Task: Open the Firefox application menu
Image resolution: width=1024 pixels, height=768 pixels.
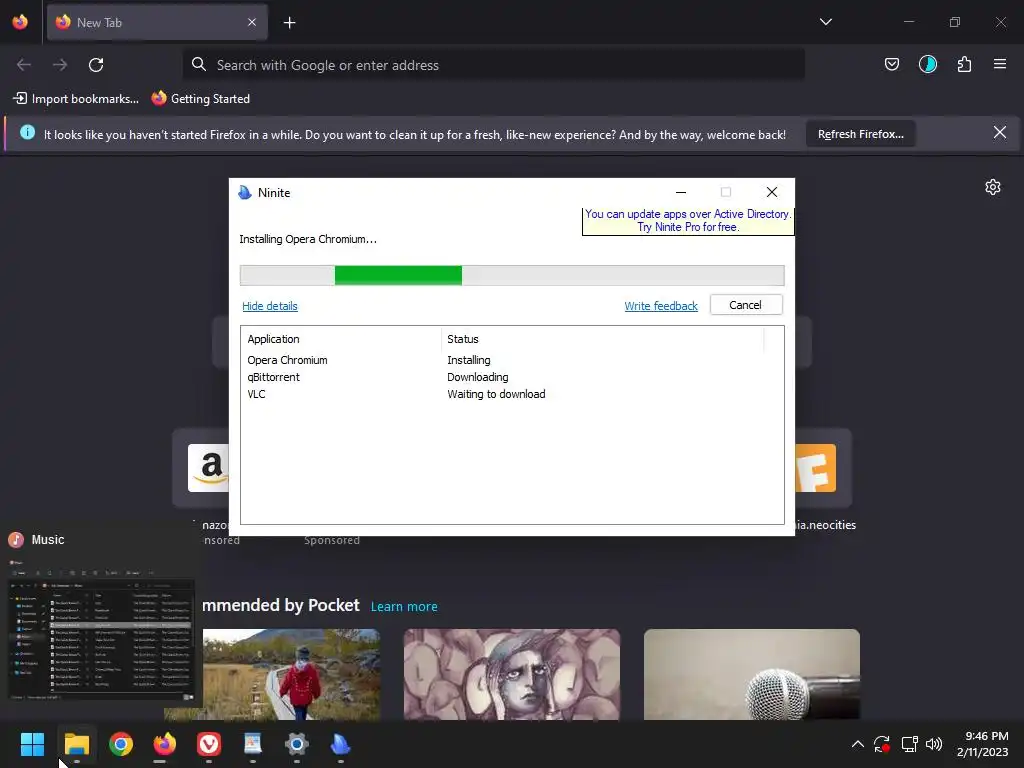Action: coord(1000,64)
